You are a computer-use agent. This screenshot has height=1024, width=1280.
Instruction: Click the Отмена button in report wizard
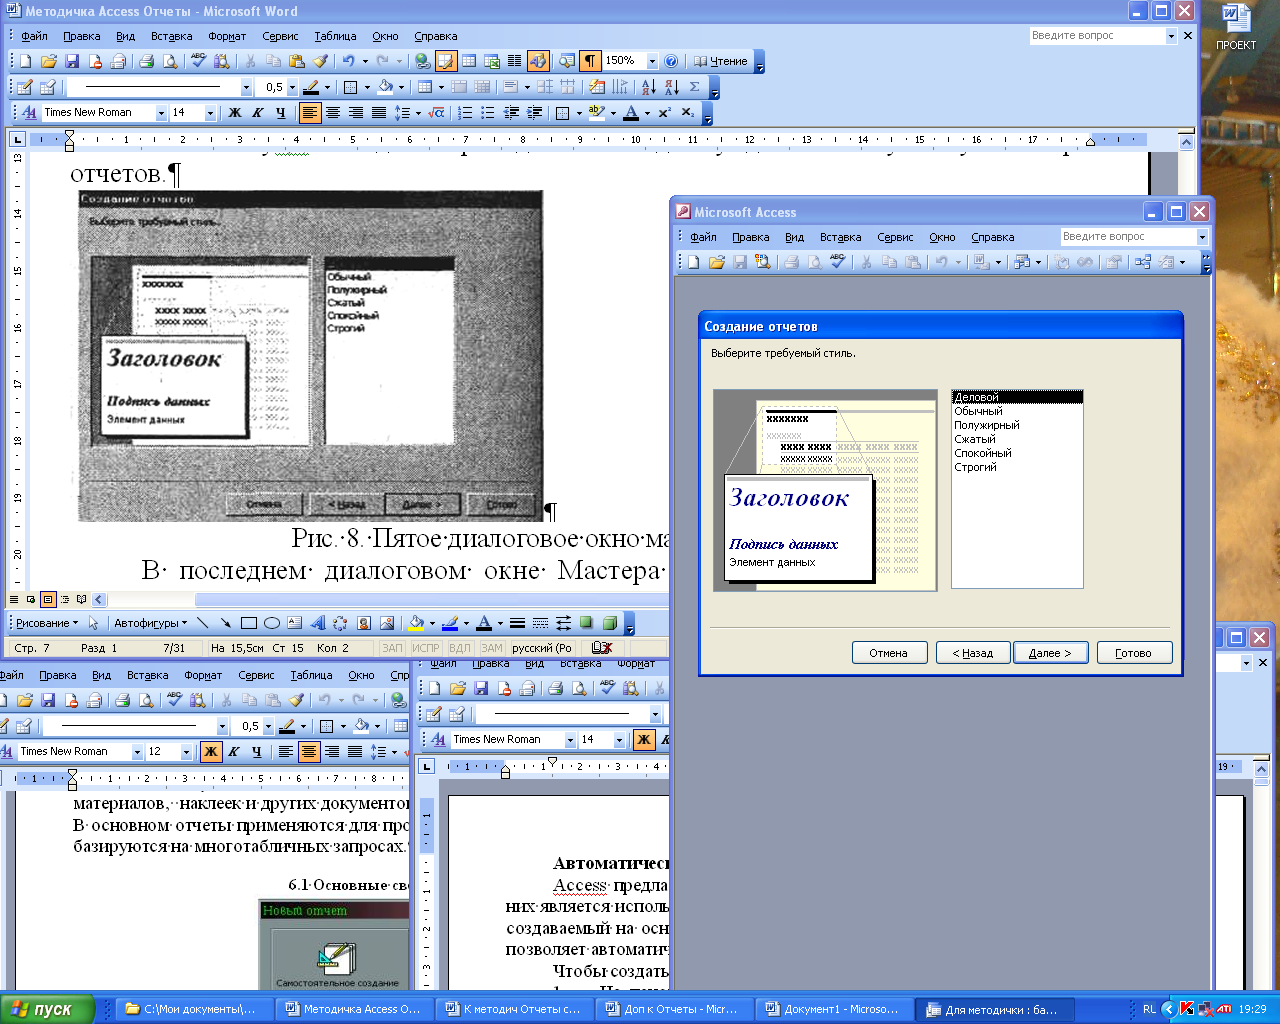click(x=888, y=653)
